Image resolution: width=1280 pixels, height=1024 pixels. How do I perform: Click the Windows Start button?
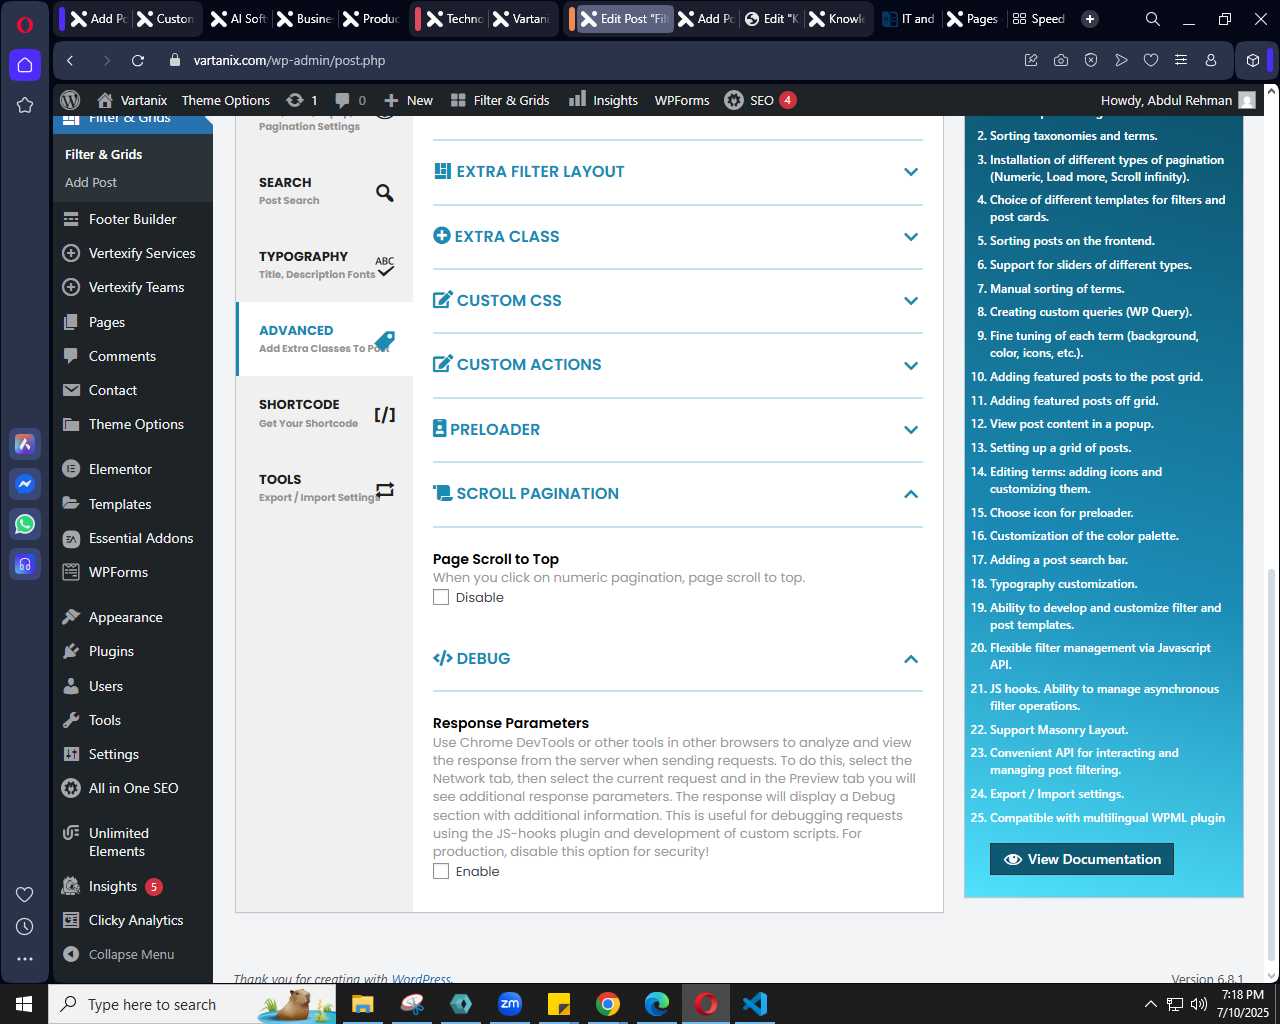pos(24,1004)
